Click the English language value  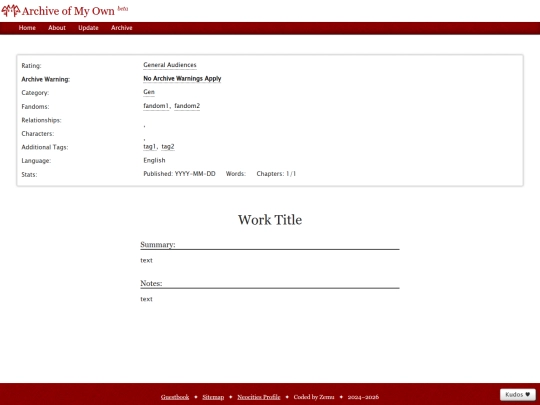[154, 160]
